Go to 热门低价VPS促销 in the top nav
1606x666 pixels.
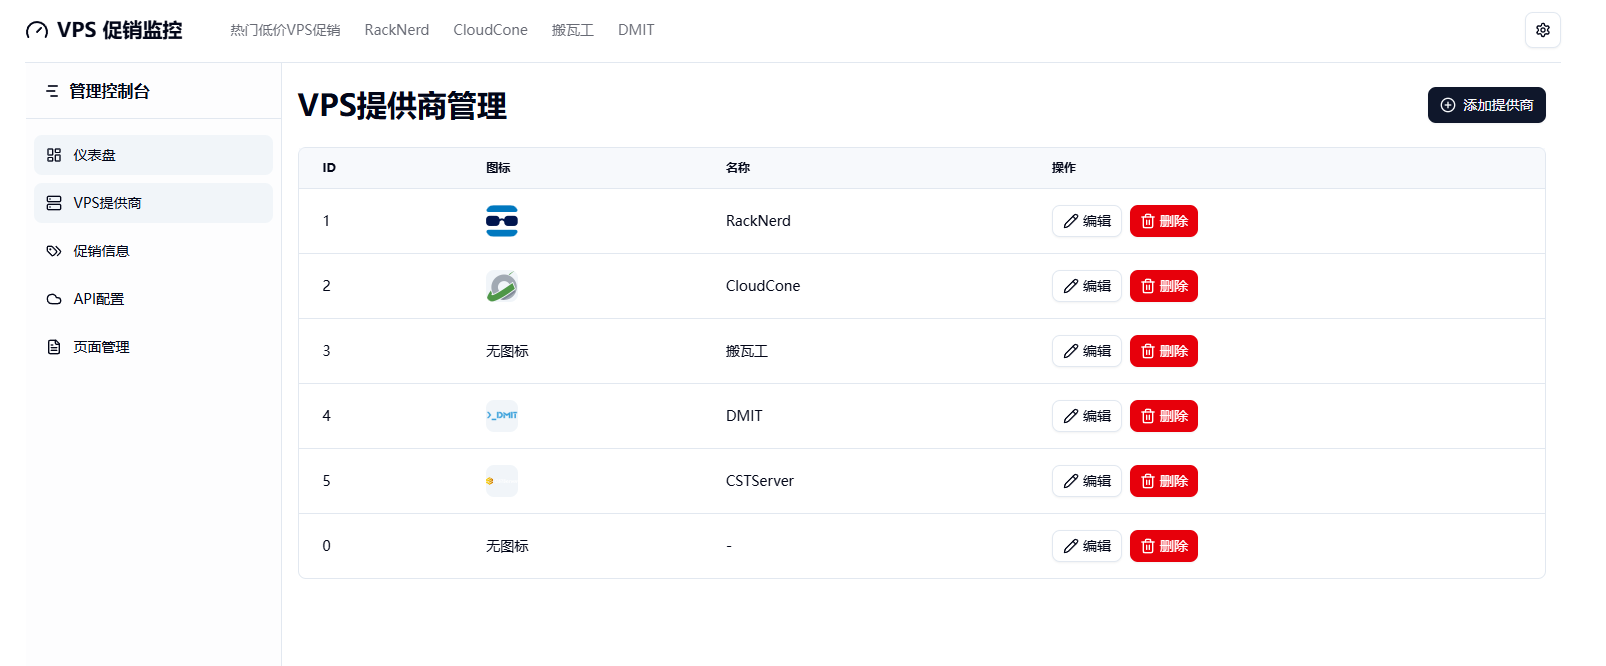tap(285, 30)
